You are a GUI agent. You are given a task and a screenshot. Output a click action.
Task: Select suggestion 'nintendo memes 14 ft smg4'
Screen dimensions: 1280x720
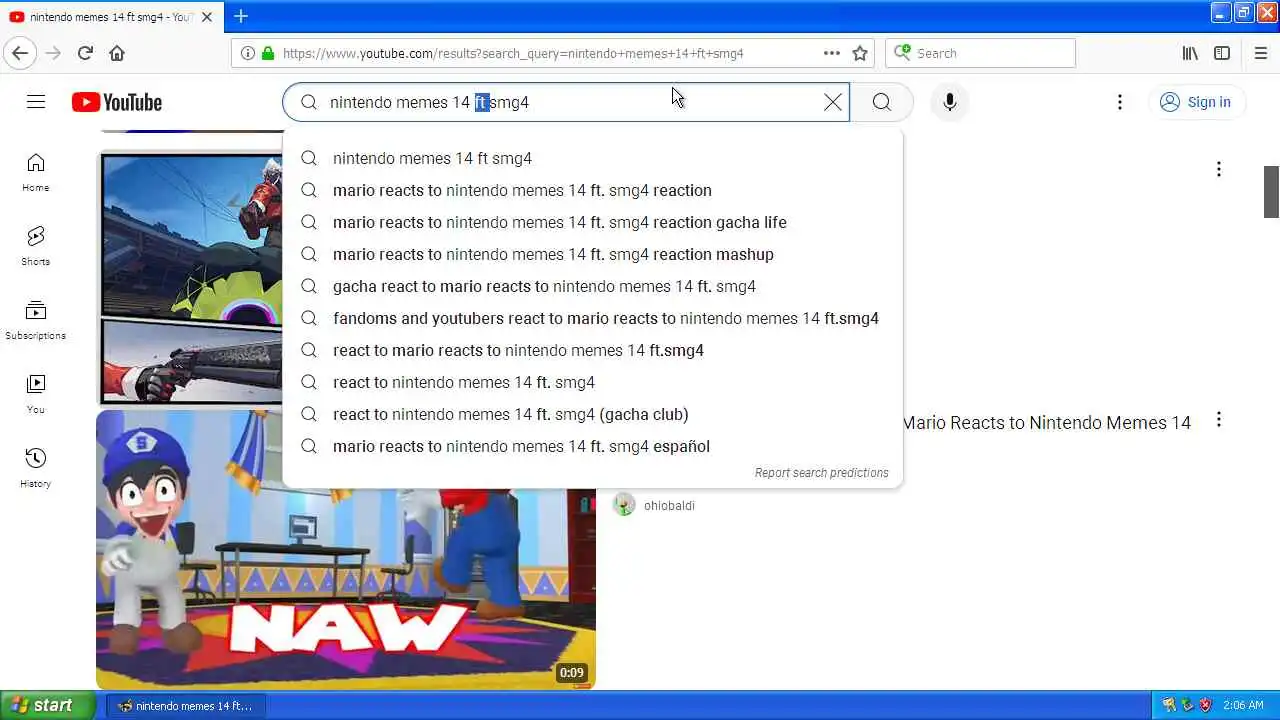593,158
